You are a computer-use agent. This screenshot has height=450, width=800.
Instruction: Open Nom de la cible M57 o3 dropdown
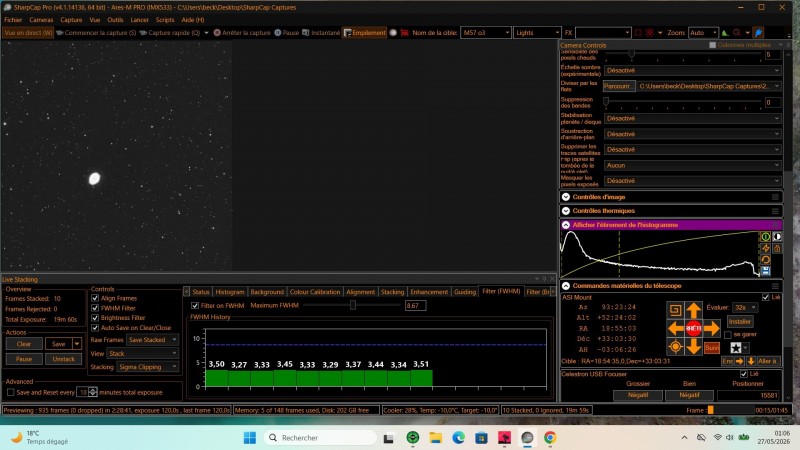click(485, 33)
